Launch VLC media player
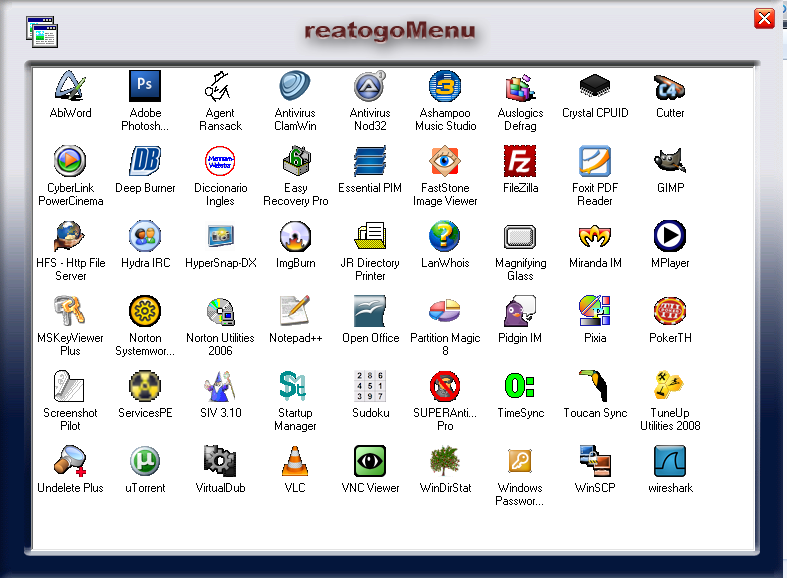The height and width of the screenshot is (578, 787). pos(295,461)
